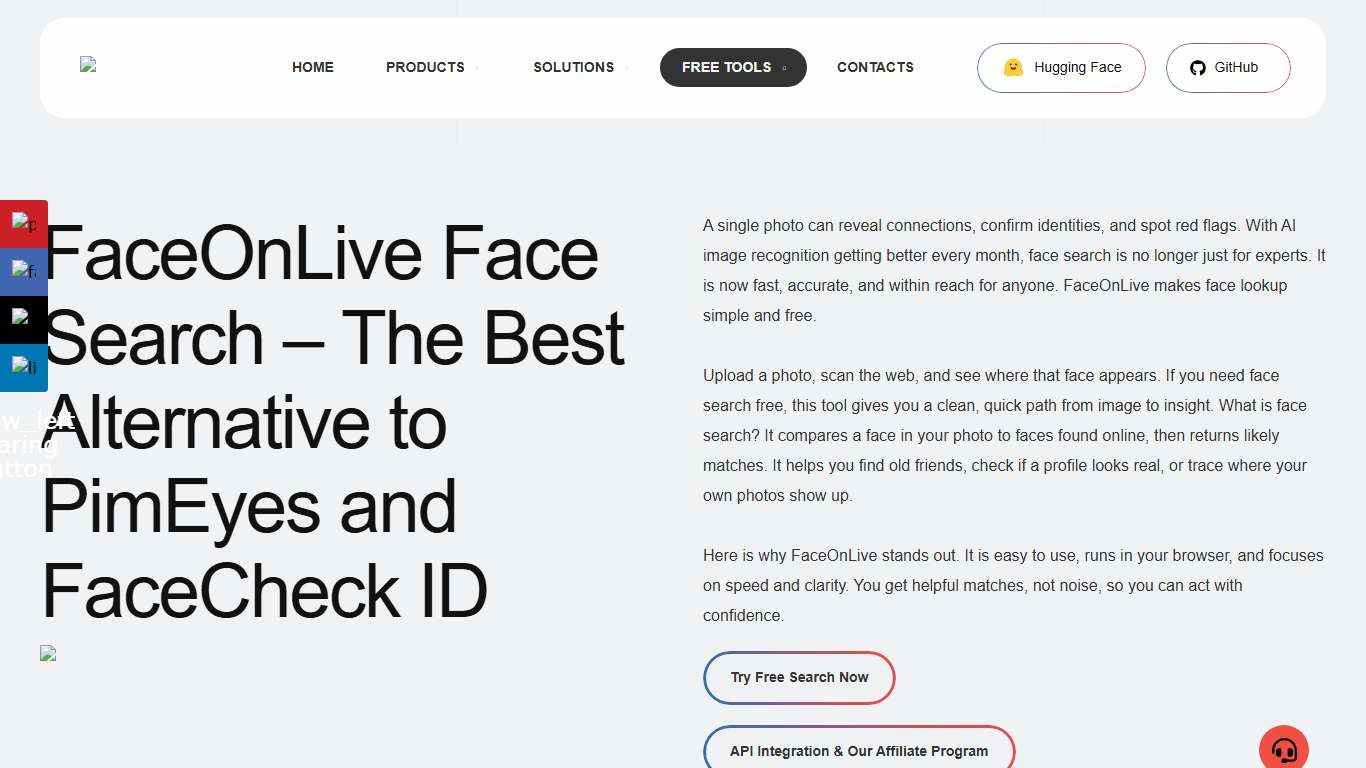Click the Try Free Search Now button

point(799,677)
